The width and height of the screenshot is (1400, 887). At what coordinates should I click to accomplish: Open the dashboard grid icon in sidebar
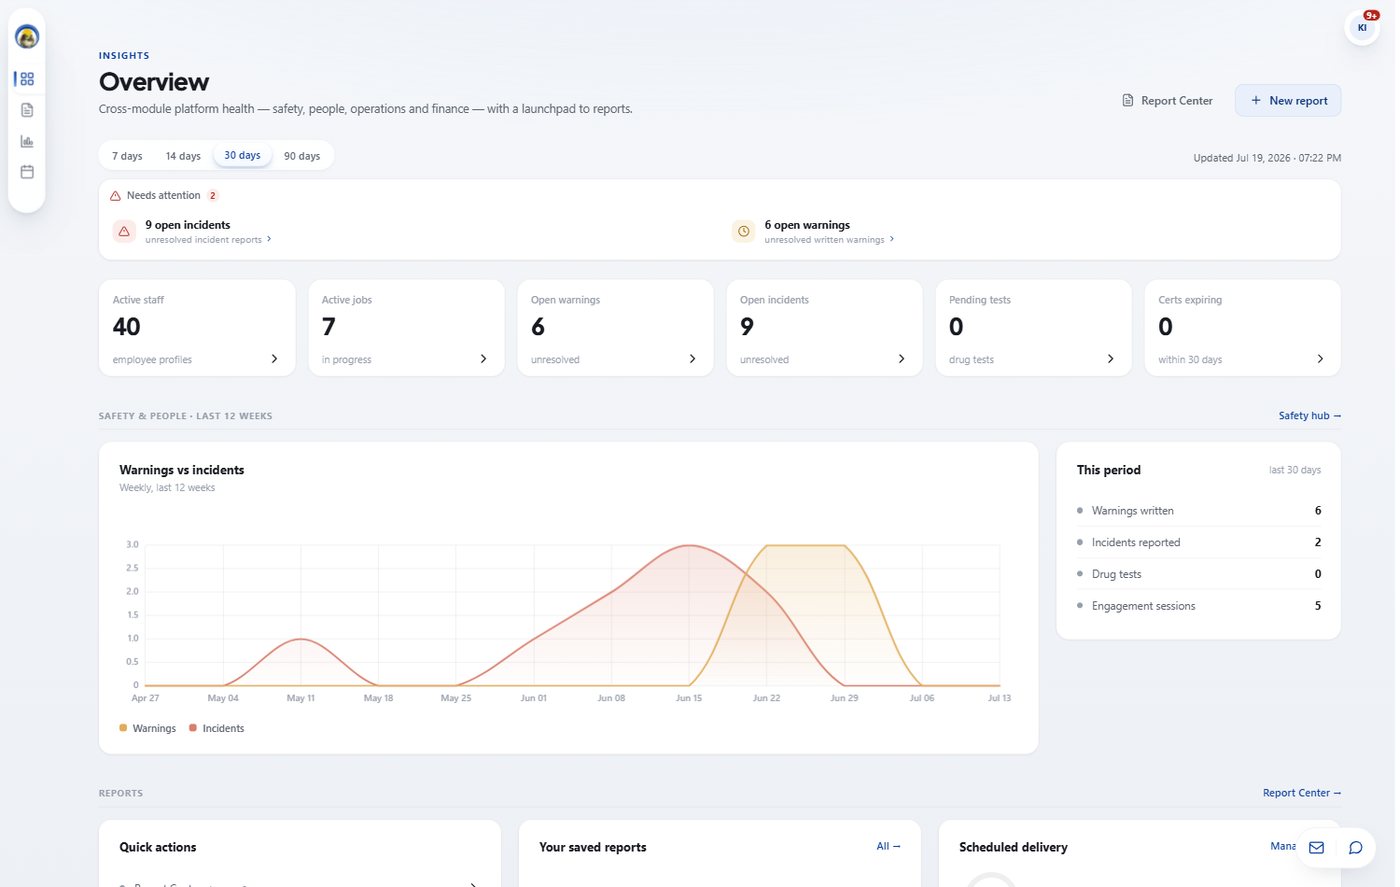pyautogui.click(x=27, y=79)
